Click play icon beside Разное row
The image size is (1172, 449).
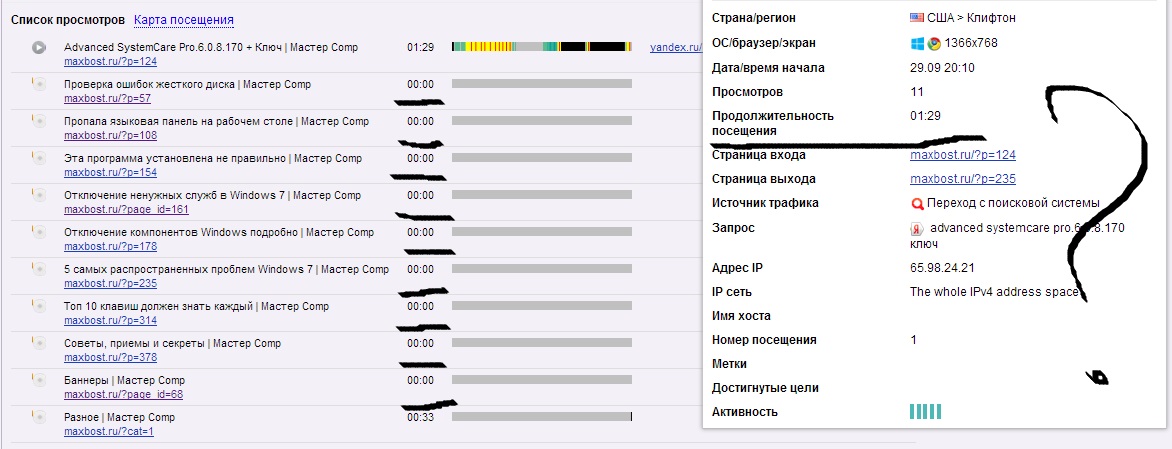coord(39,417)
